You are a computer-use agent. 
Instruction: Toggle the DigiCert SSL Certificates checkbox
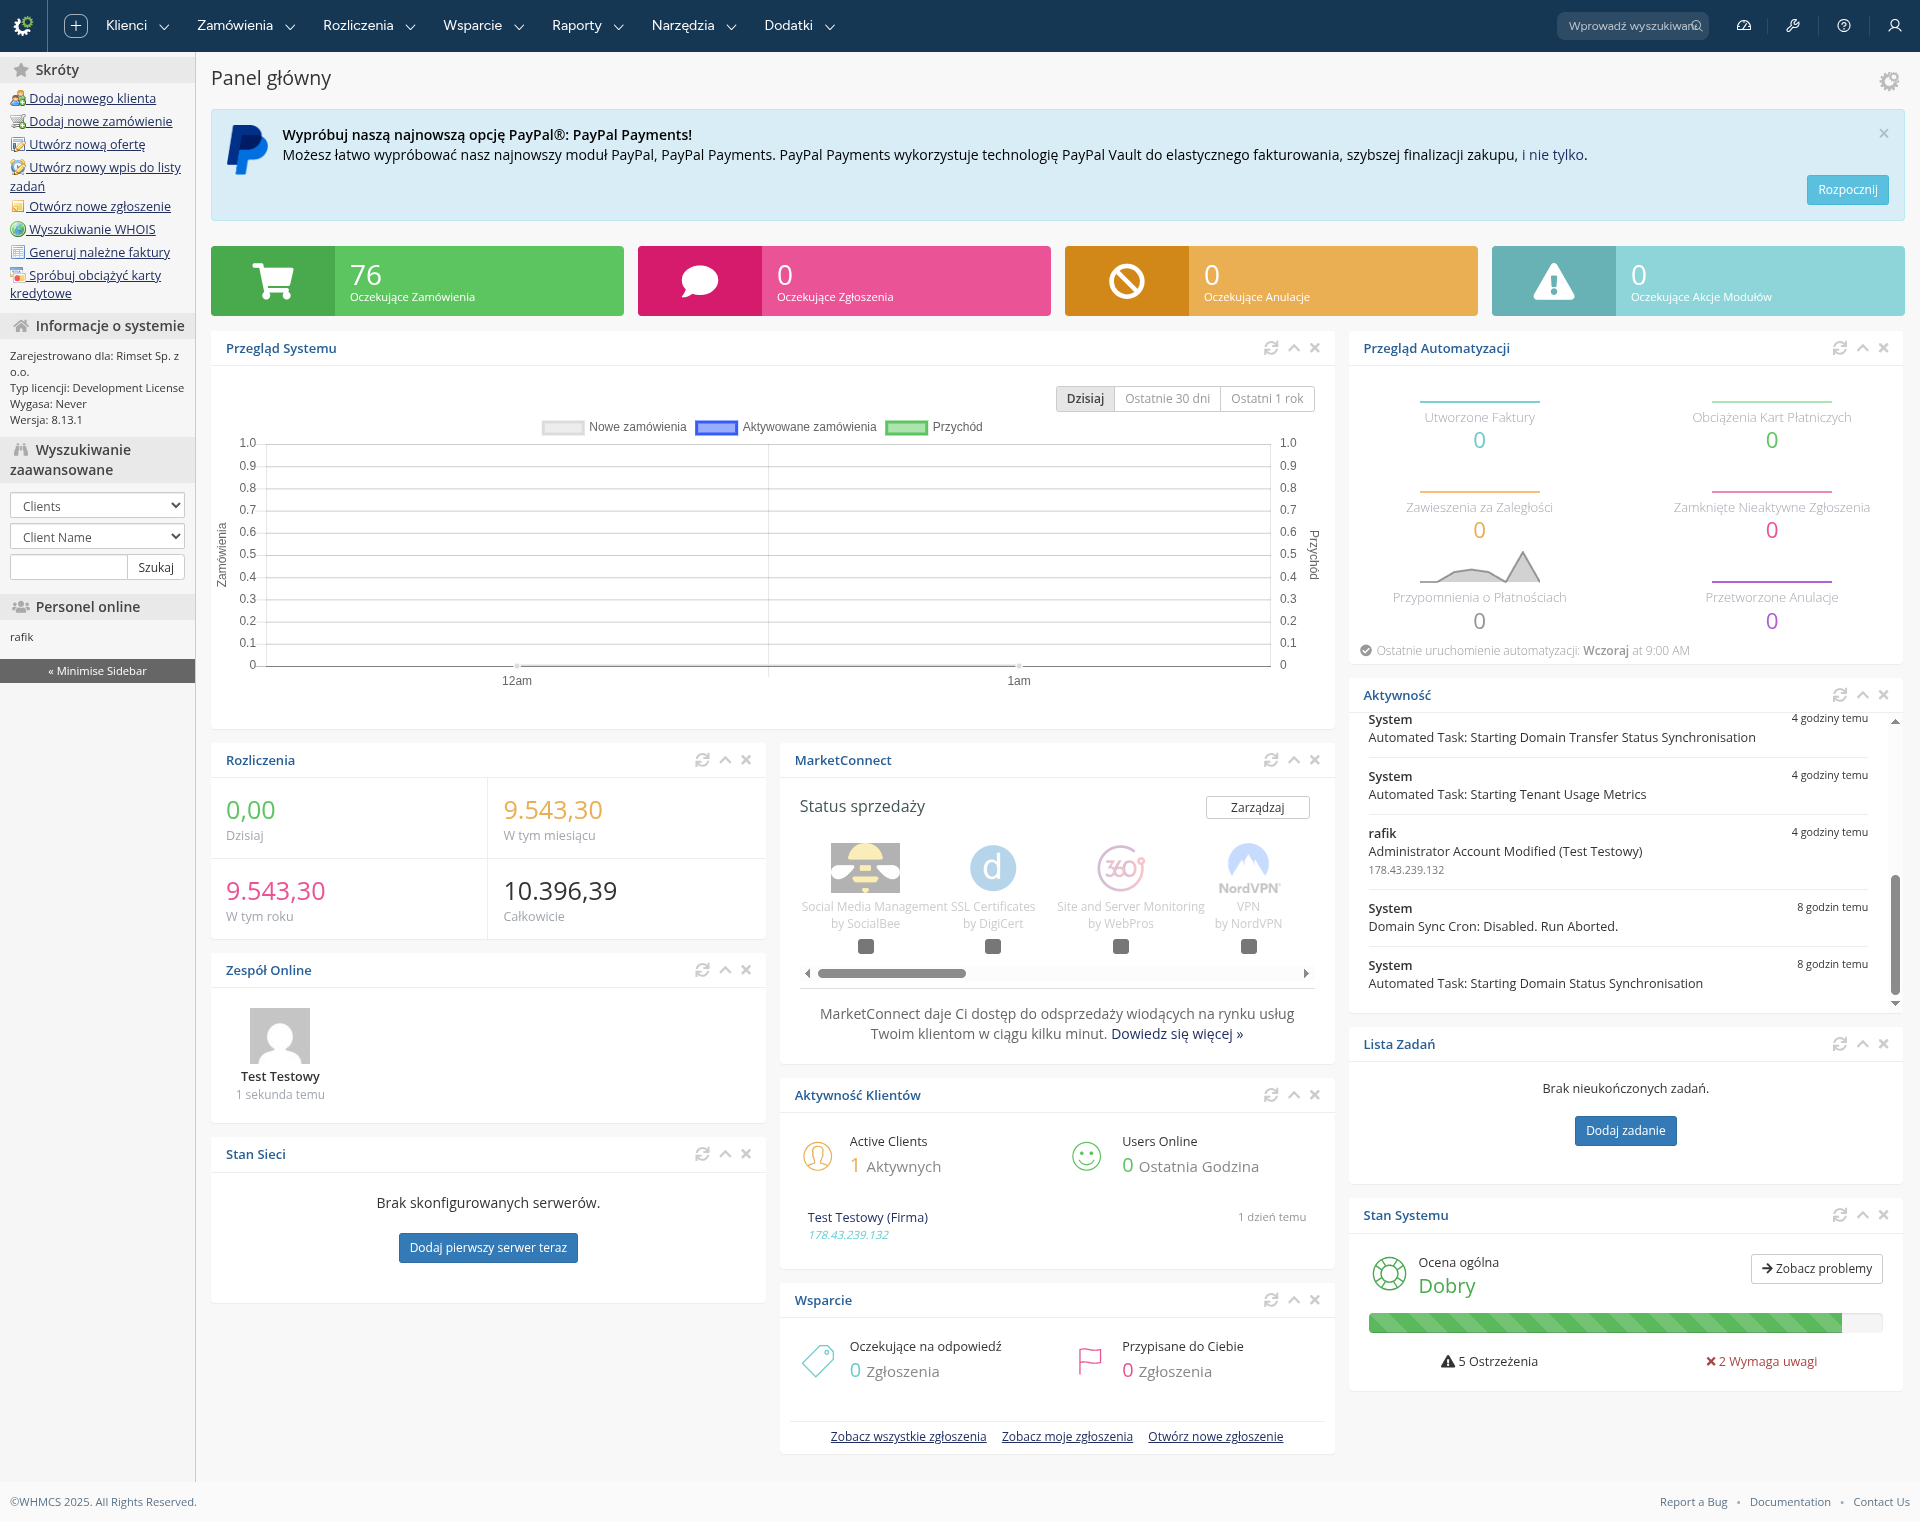[x=993, y=946]
